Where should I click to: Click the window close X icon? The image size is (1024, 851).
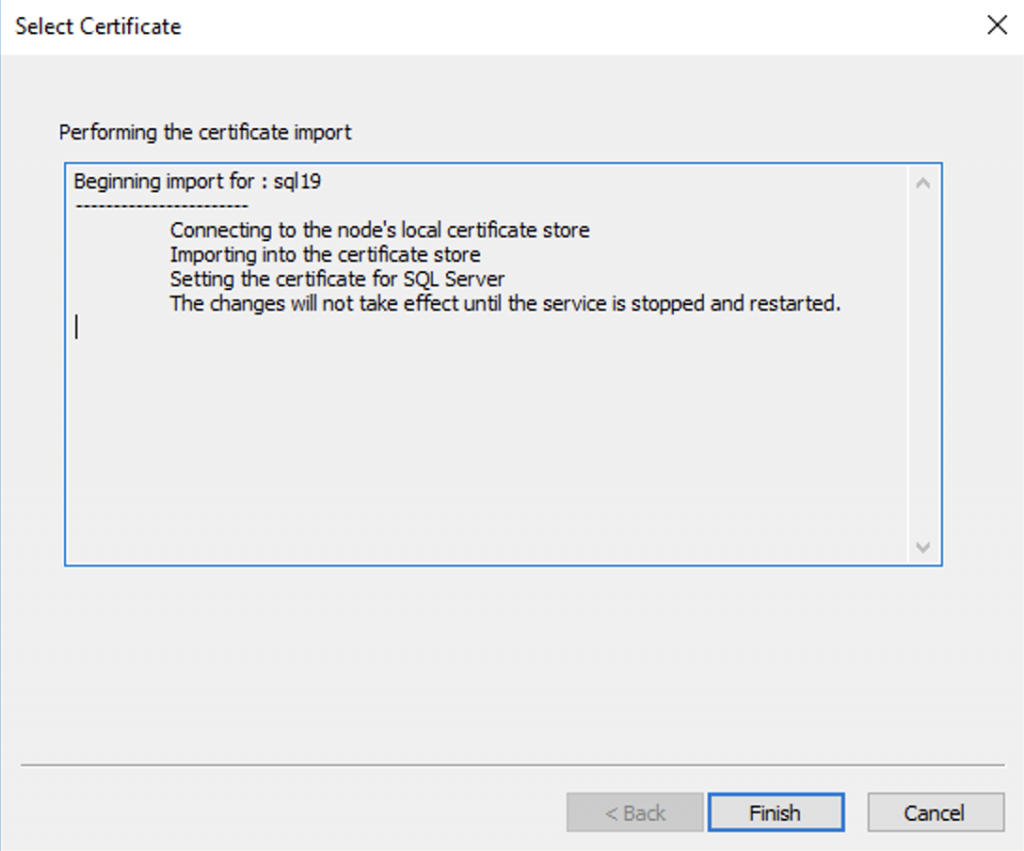tap(997, 26)
